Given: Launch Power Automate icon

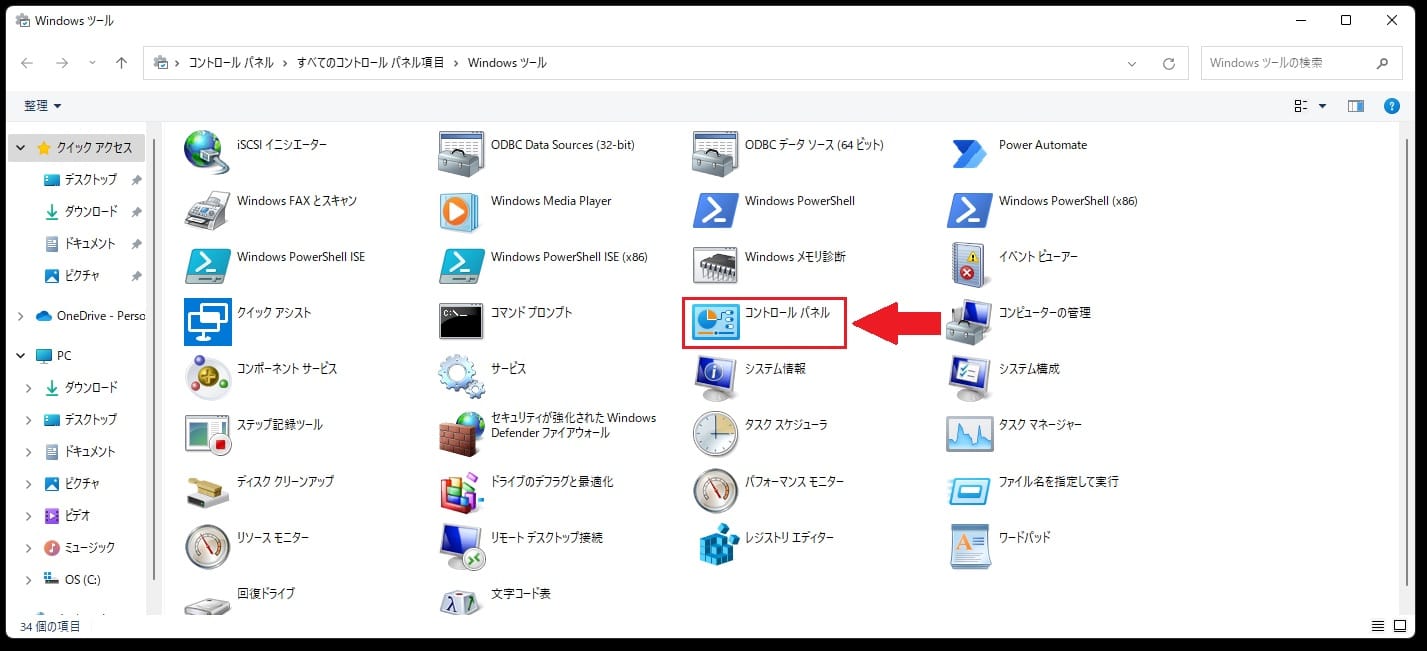Looking at the screenshot, I should coord(969,153).
